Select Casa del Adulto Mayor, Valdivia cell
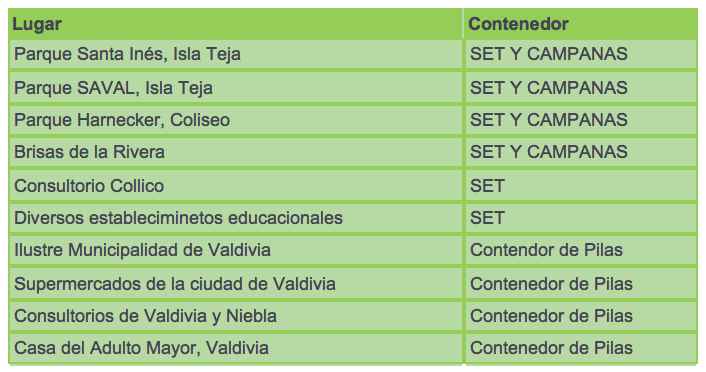706x372 pixels. [235, 348]
